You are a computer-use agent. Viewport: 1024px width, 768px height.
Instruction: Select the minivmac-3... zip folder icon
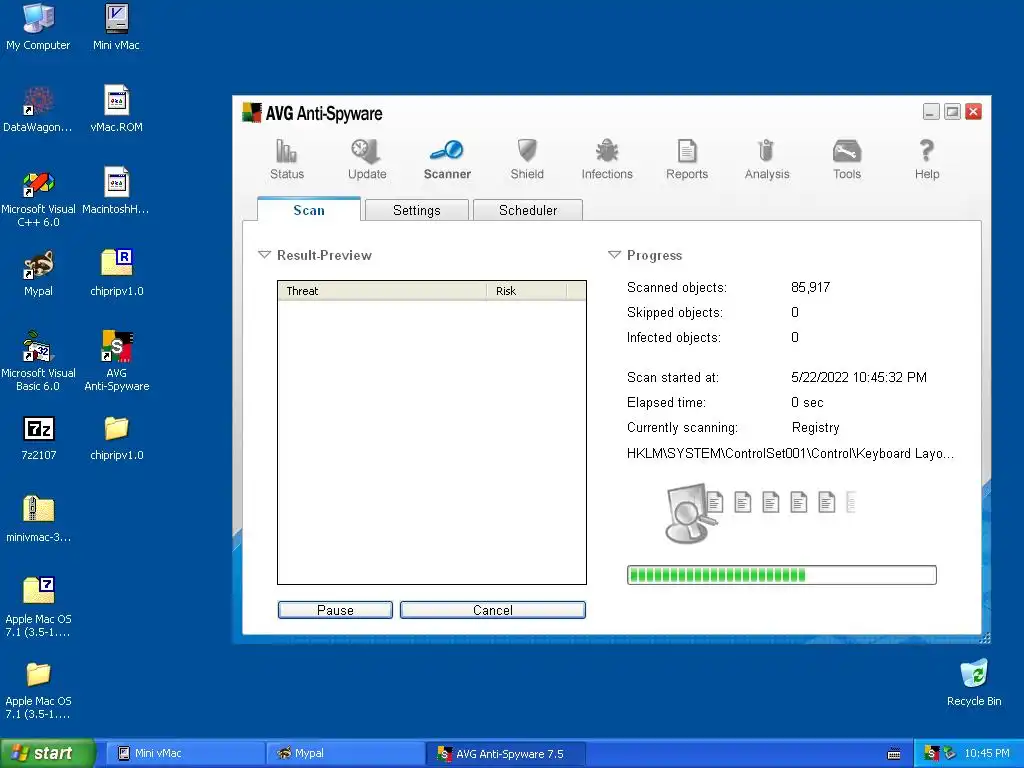[38, 520]
